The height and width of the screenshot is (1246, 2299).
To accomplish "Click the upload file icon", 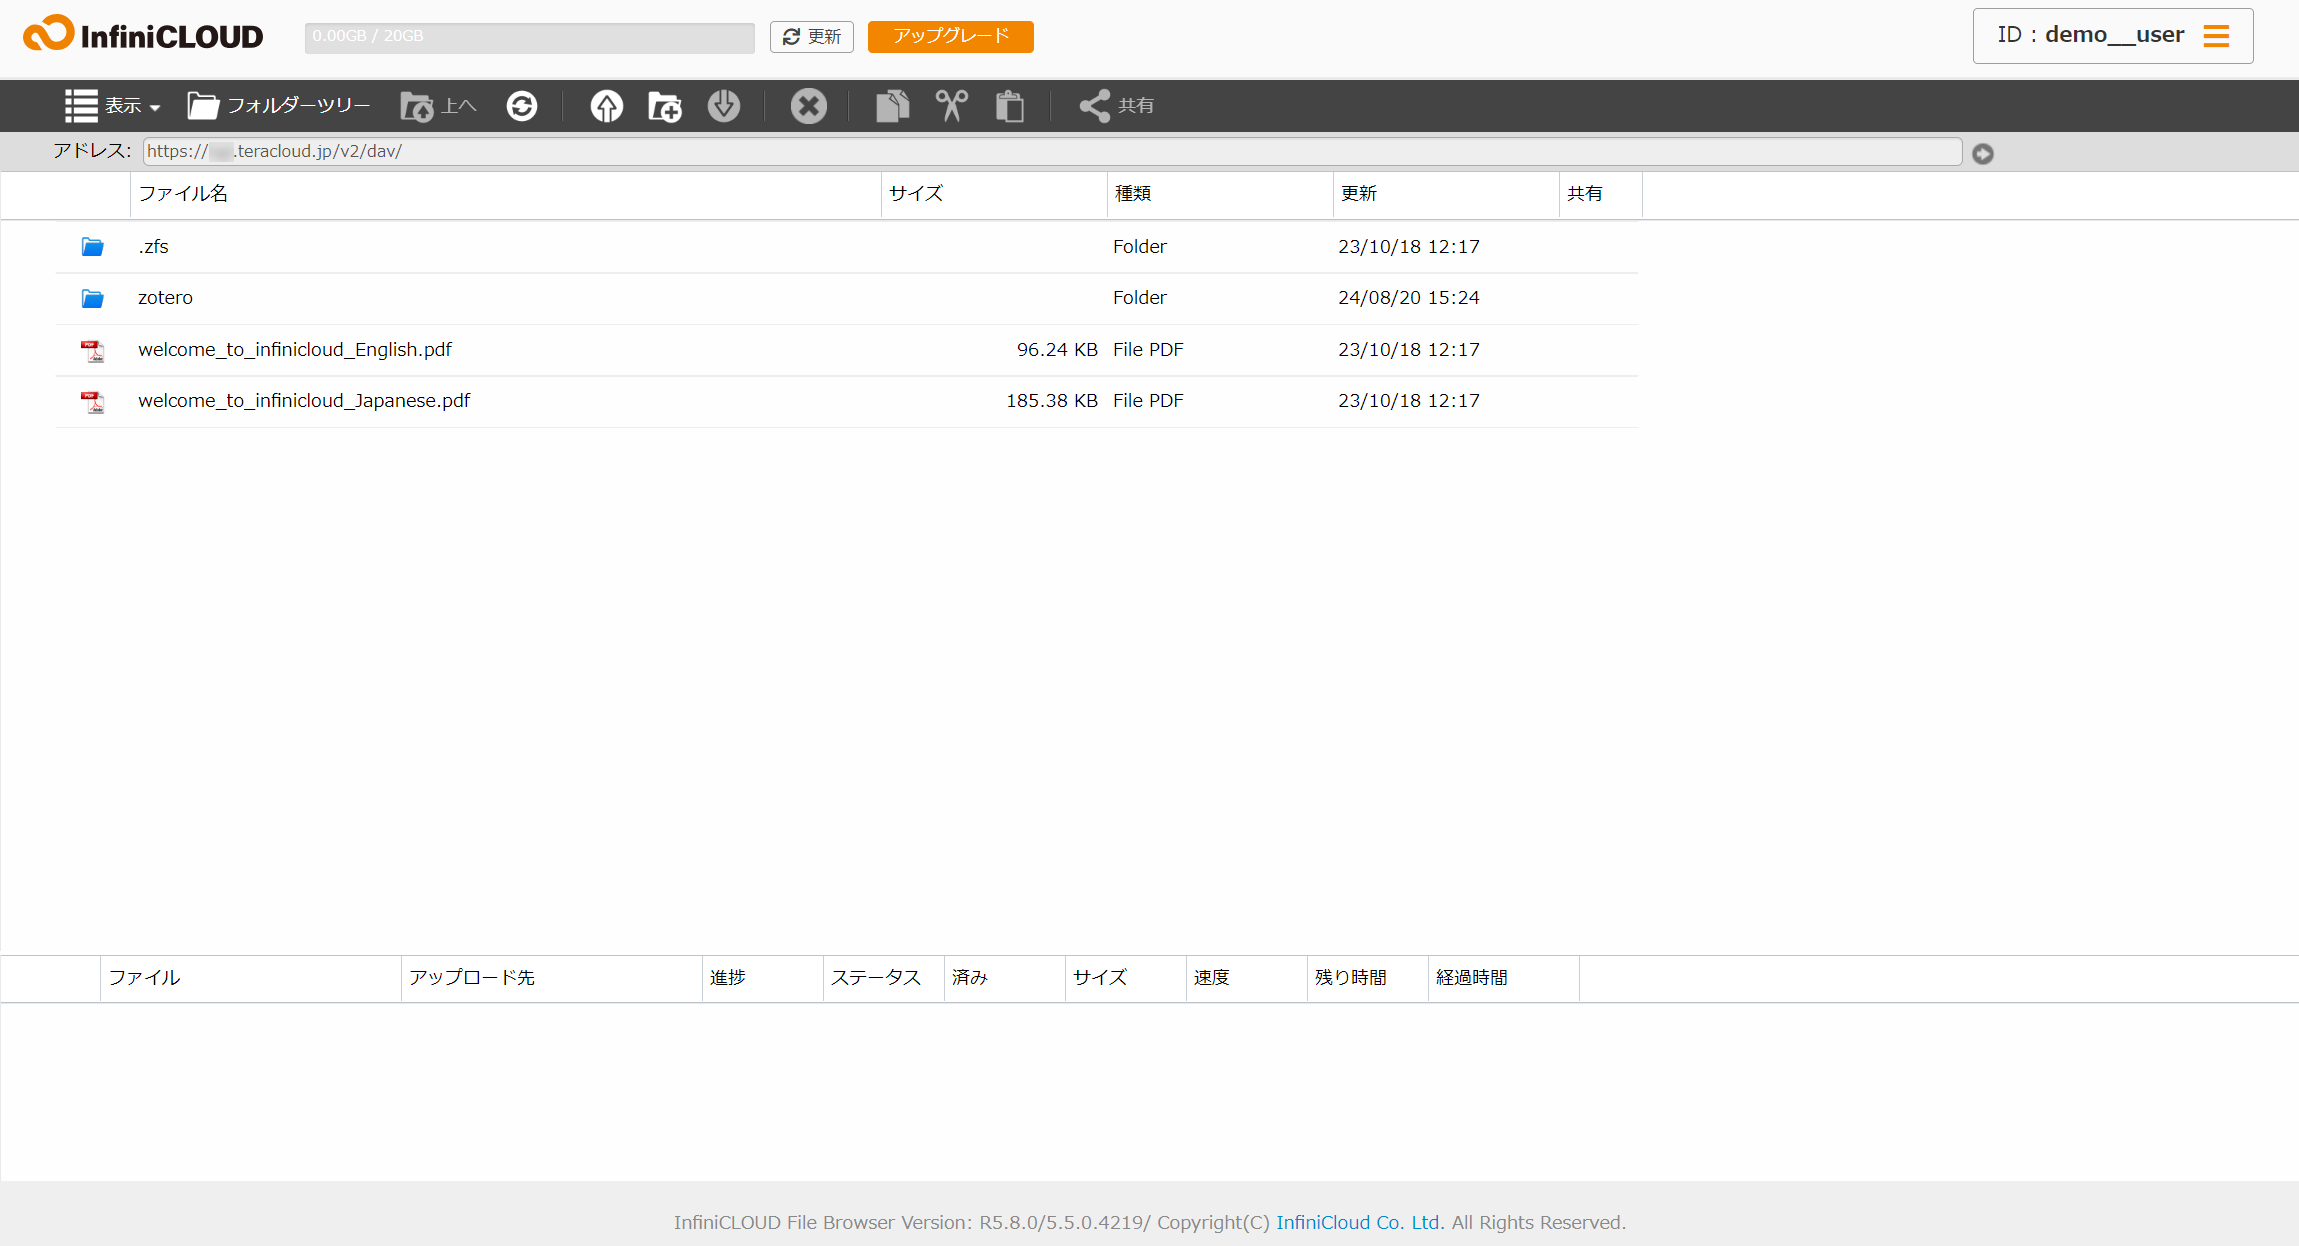I will pos(606,105).
